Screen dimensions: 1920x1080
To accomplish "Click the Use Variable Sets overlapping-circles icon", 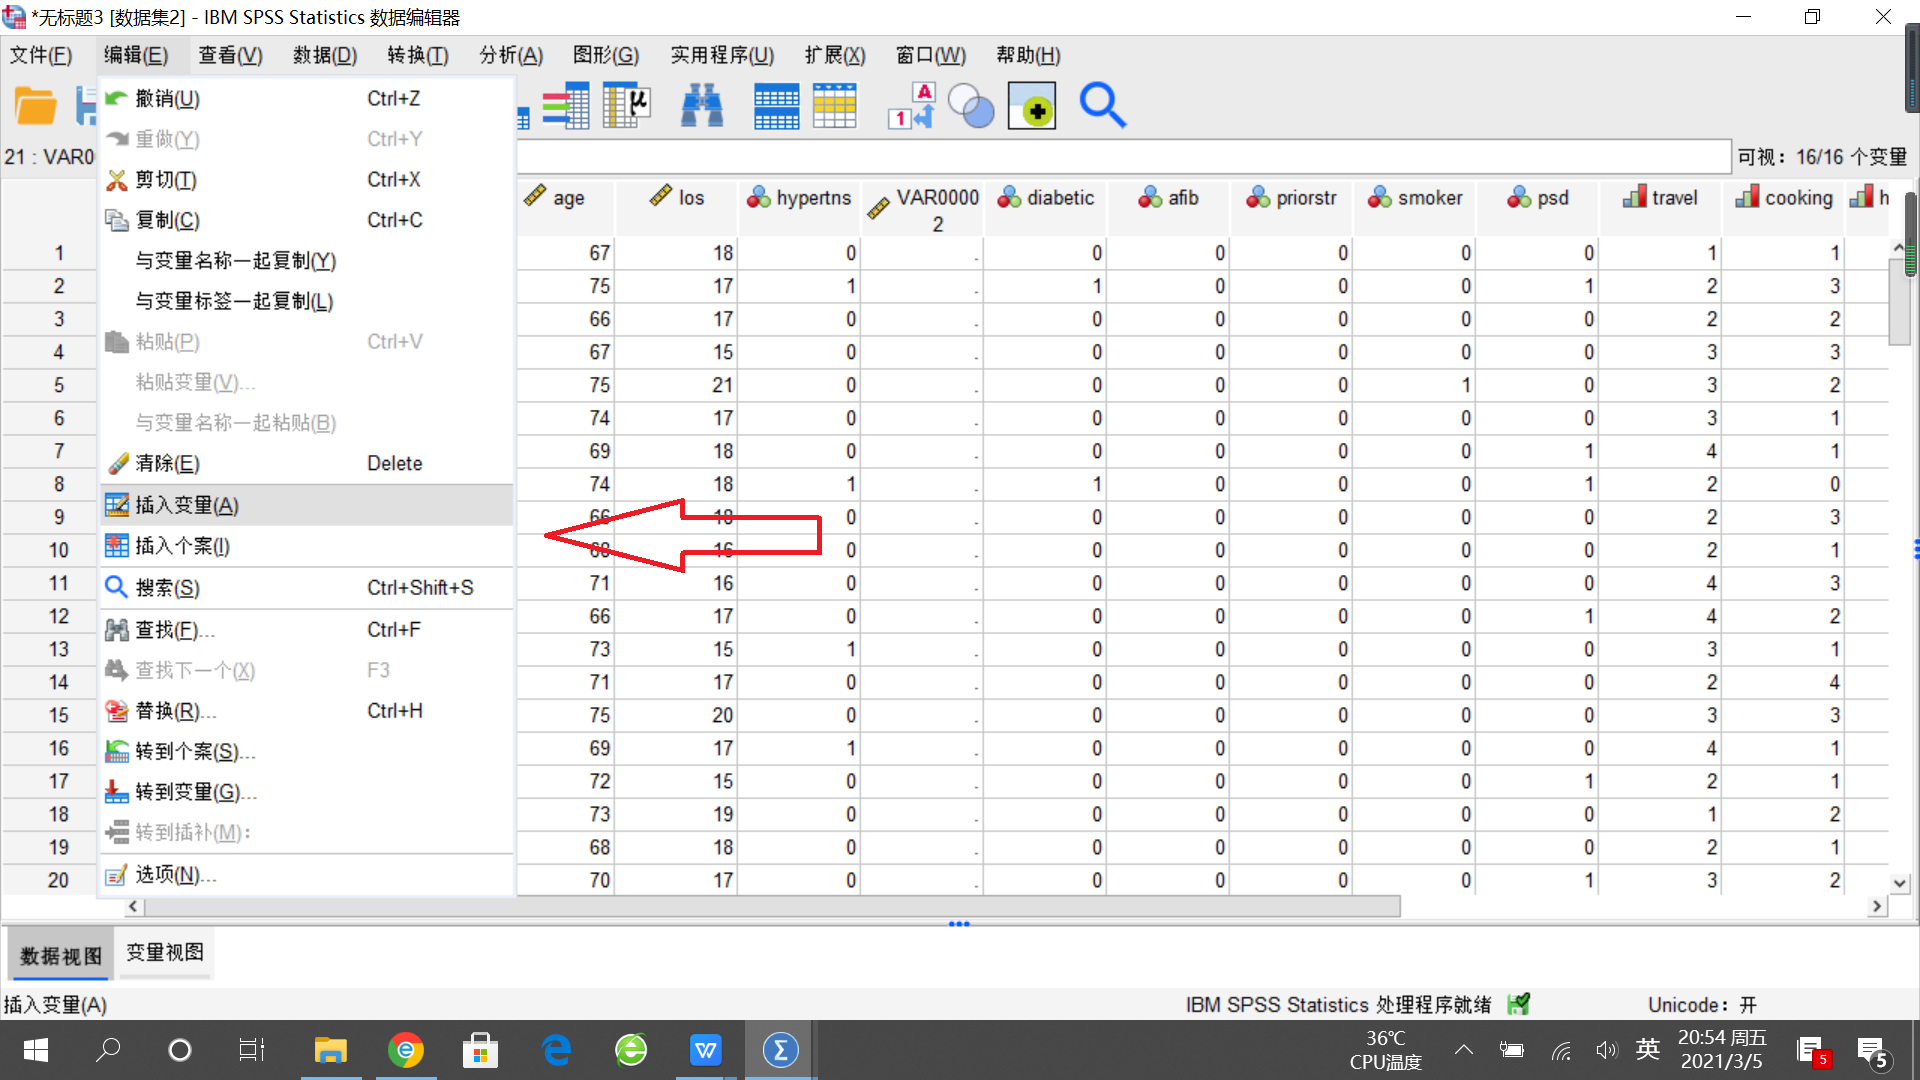I will tap(970, 105).
